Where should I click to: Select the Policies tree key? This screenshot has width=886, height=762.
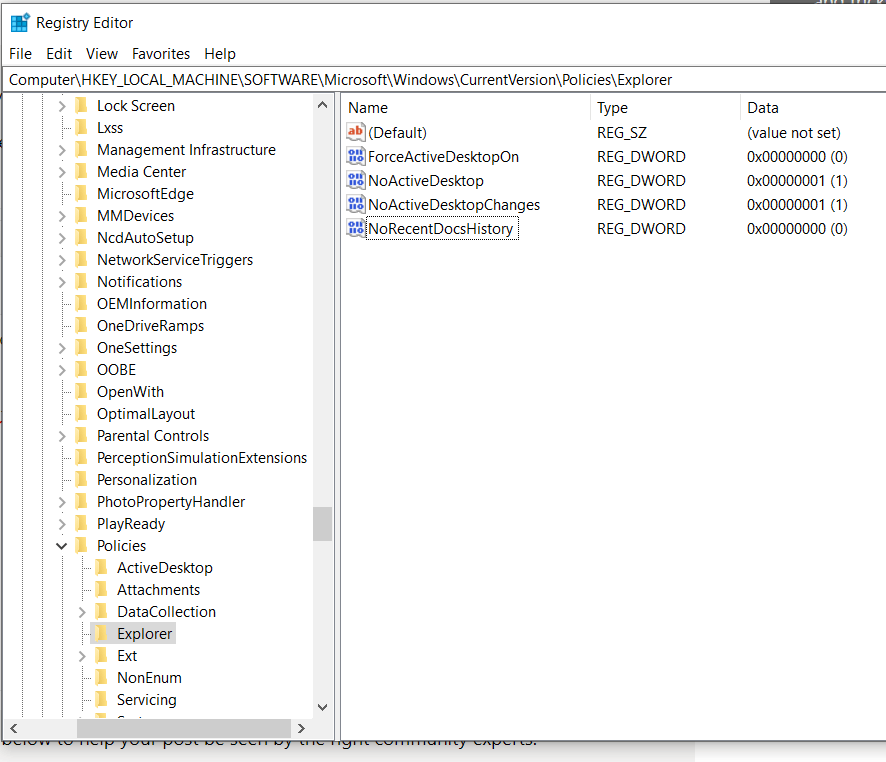click(x=121, y=546)
